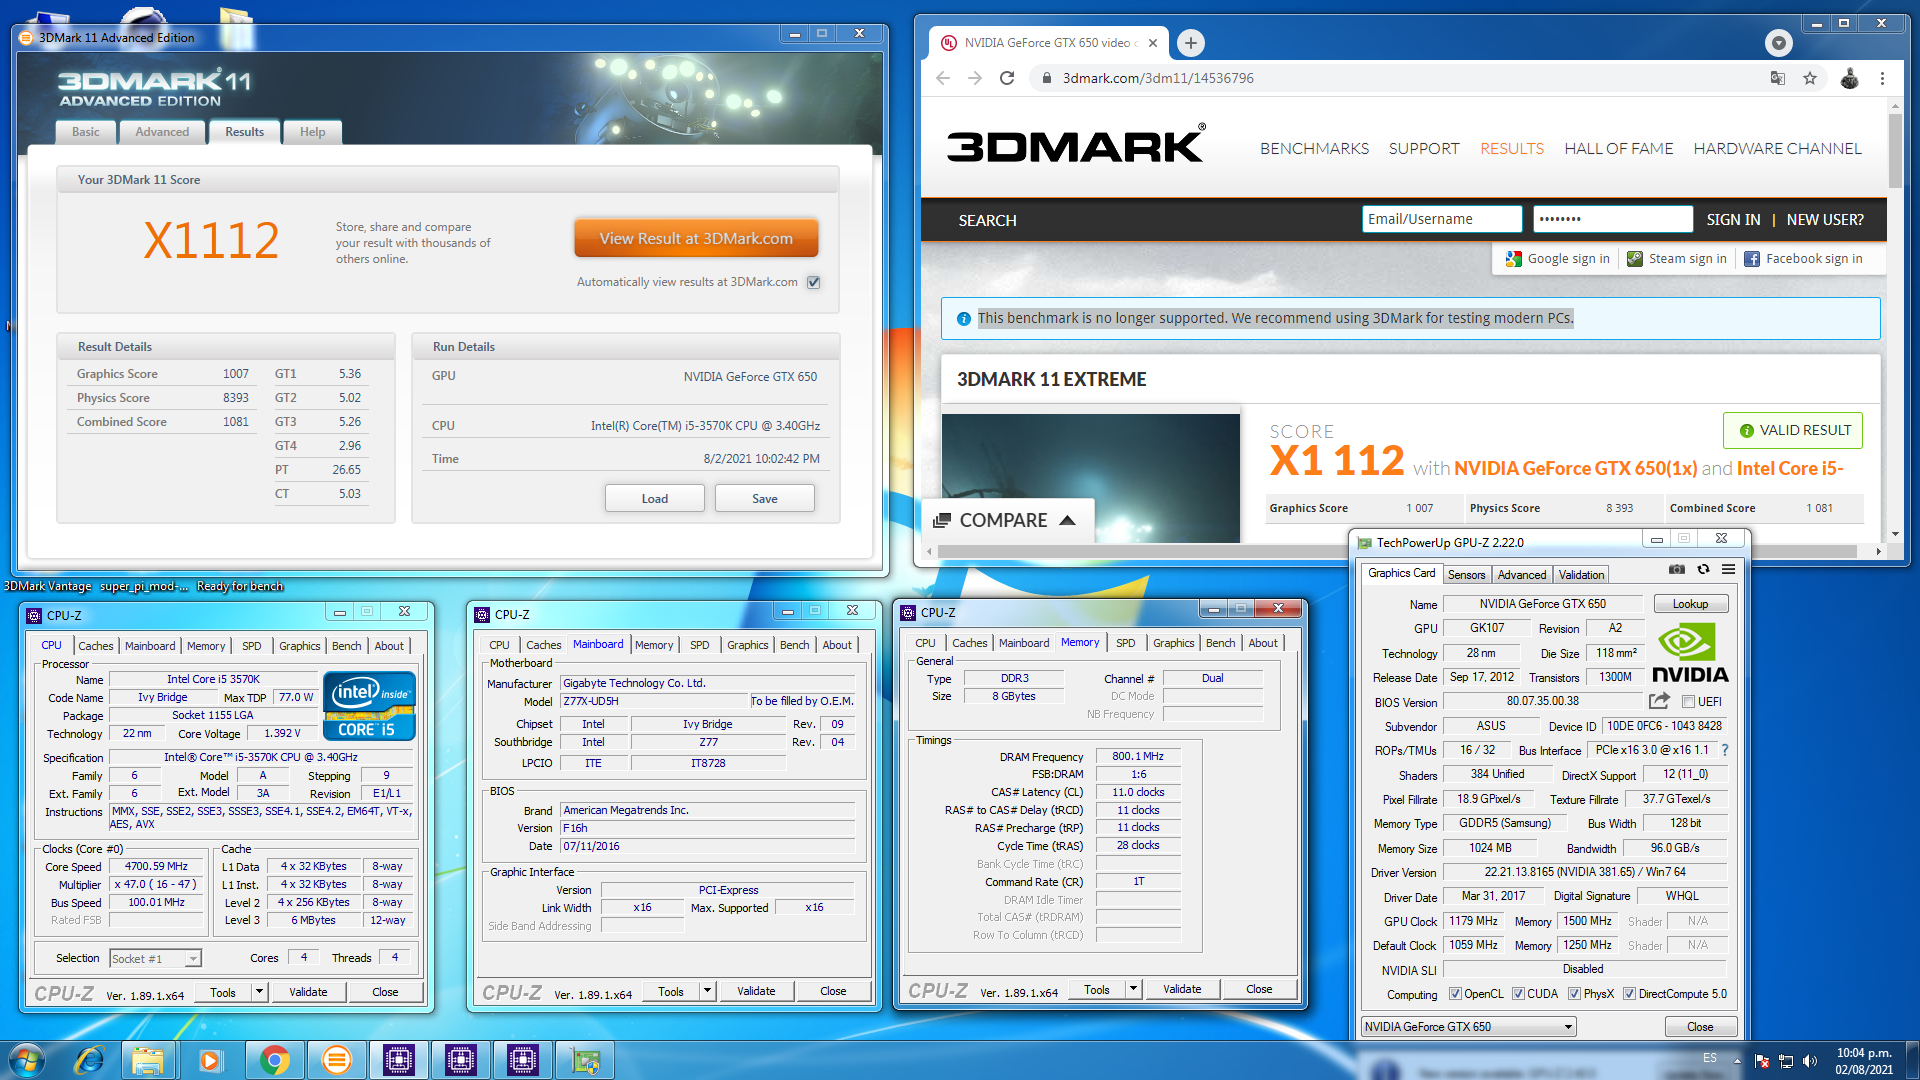Take a GPU-Z screenshot with camera icon

(x=1677, y=569)
